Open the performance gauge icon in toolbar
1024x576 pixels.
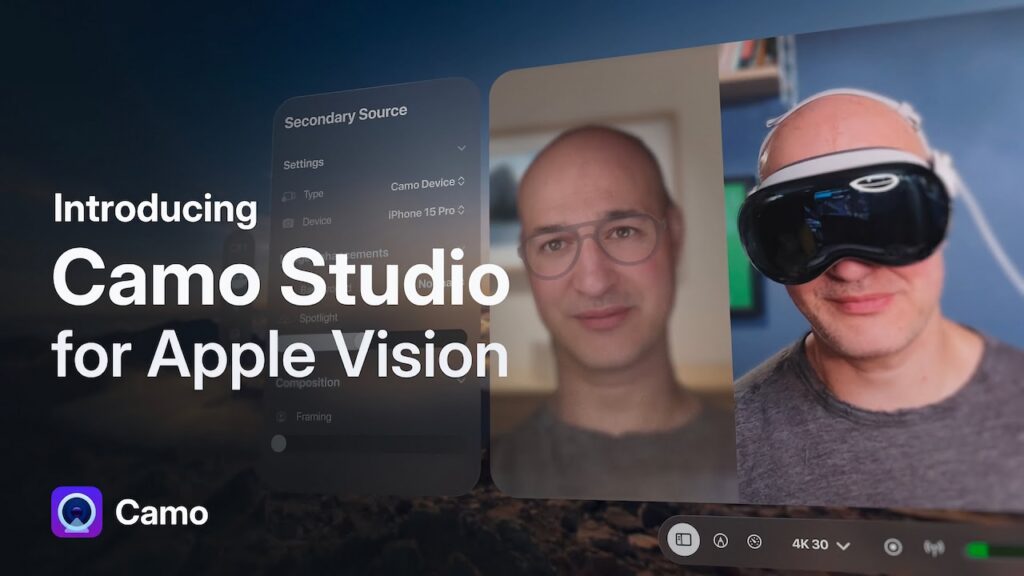click(754, 543)
